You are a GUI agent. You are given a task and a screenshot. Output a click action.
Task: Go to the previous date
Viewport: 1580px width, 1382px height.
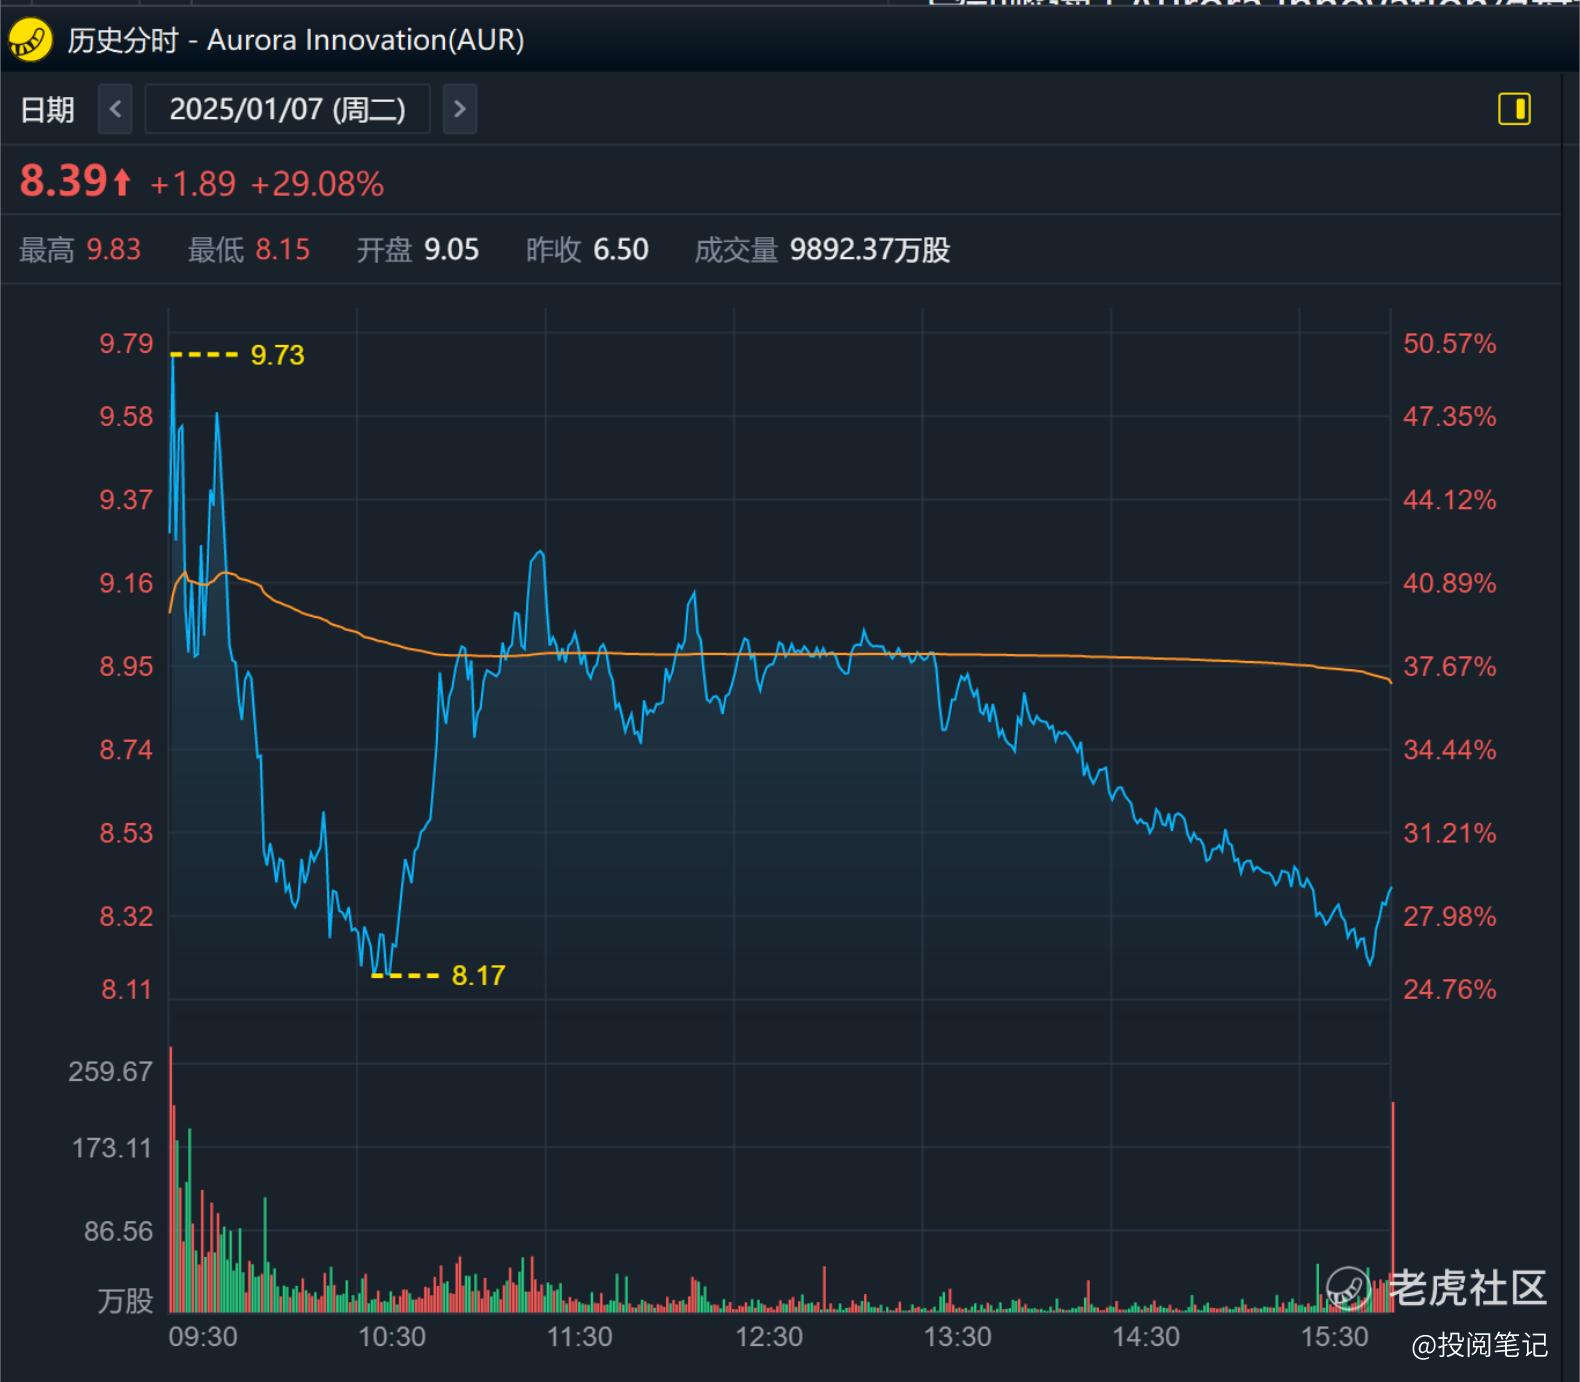click(115, 109)
